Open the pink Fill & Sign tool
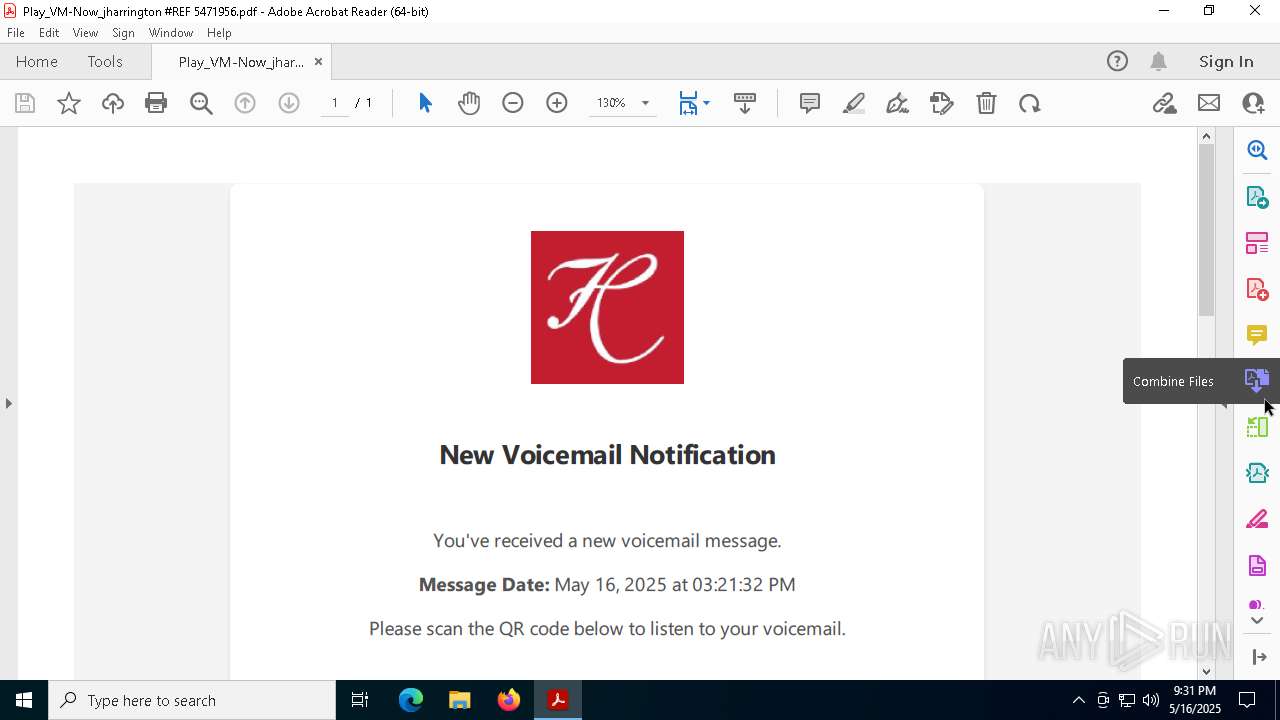The height and width of the screenshot is (720, 1280). coord(1257,520)
